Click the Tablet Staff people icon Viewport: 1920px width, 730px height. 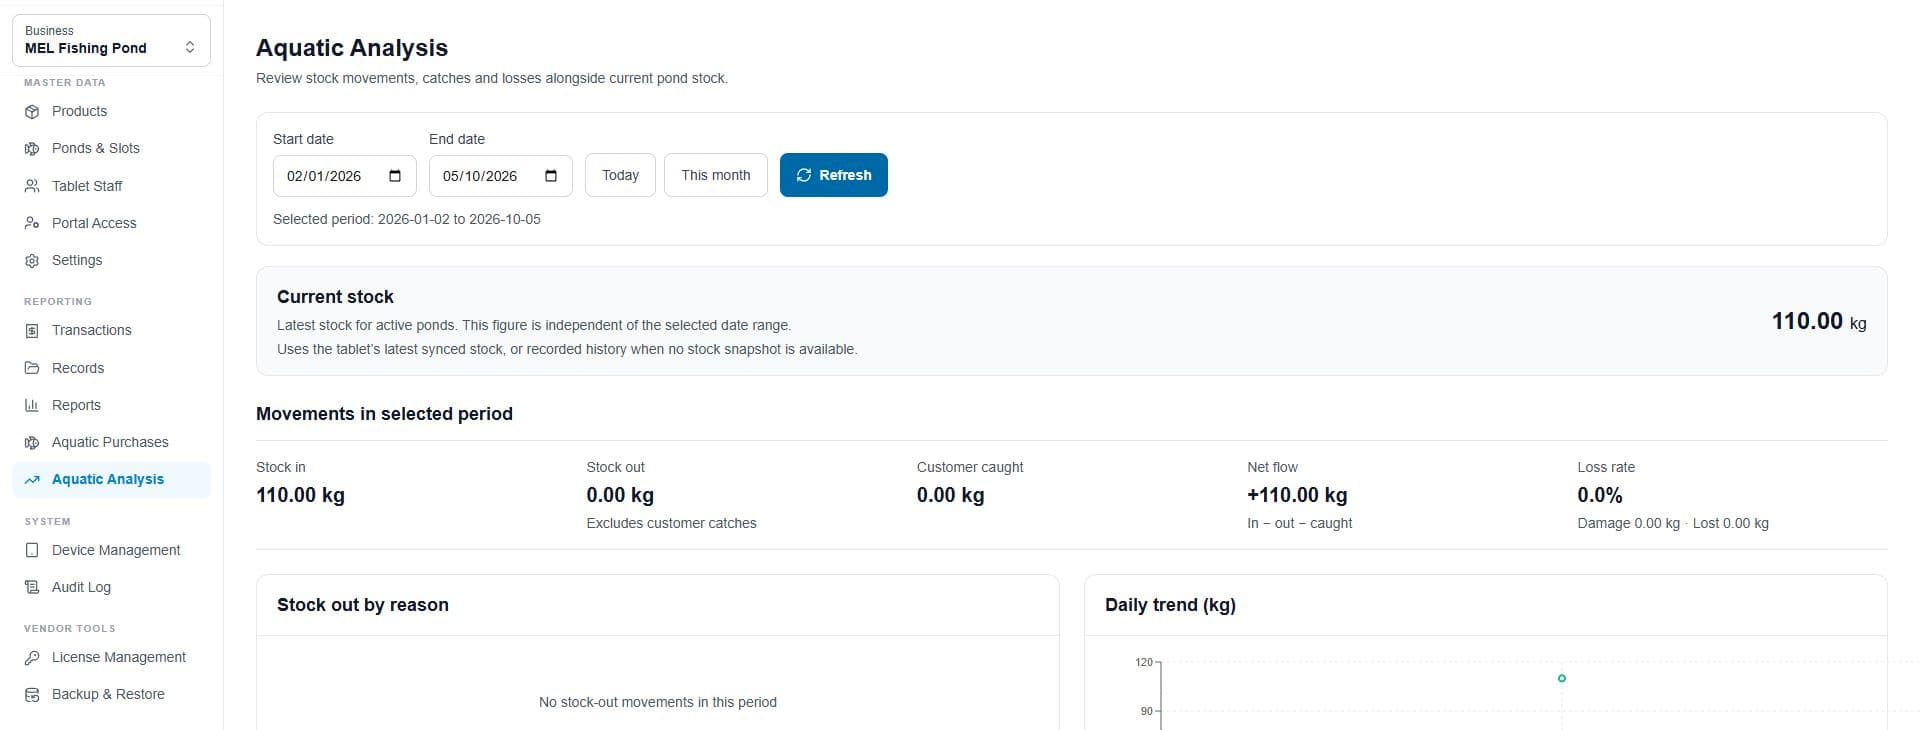point(32,186)
